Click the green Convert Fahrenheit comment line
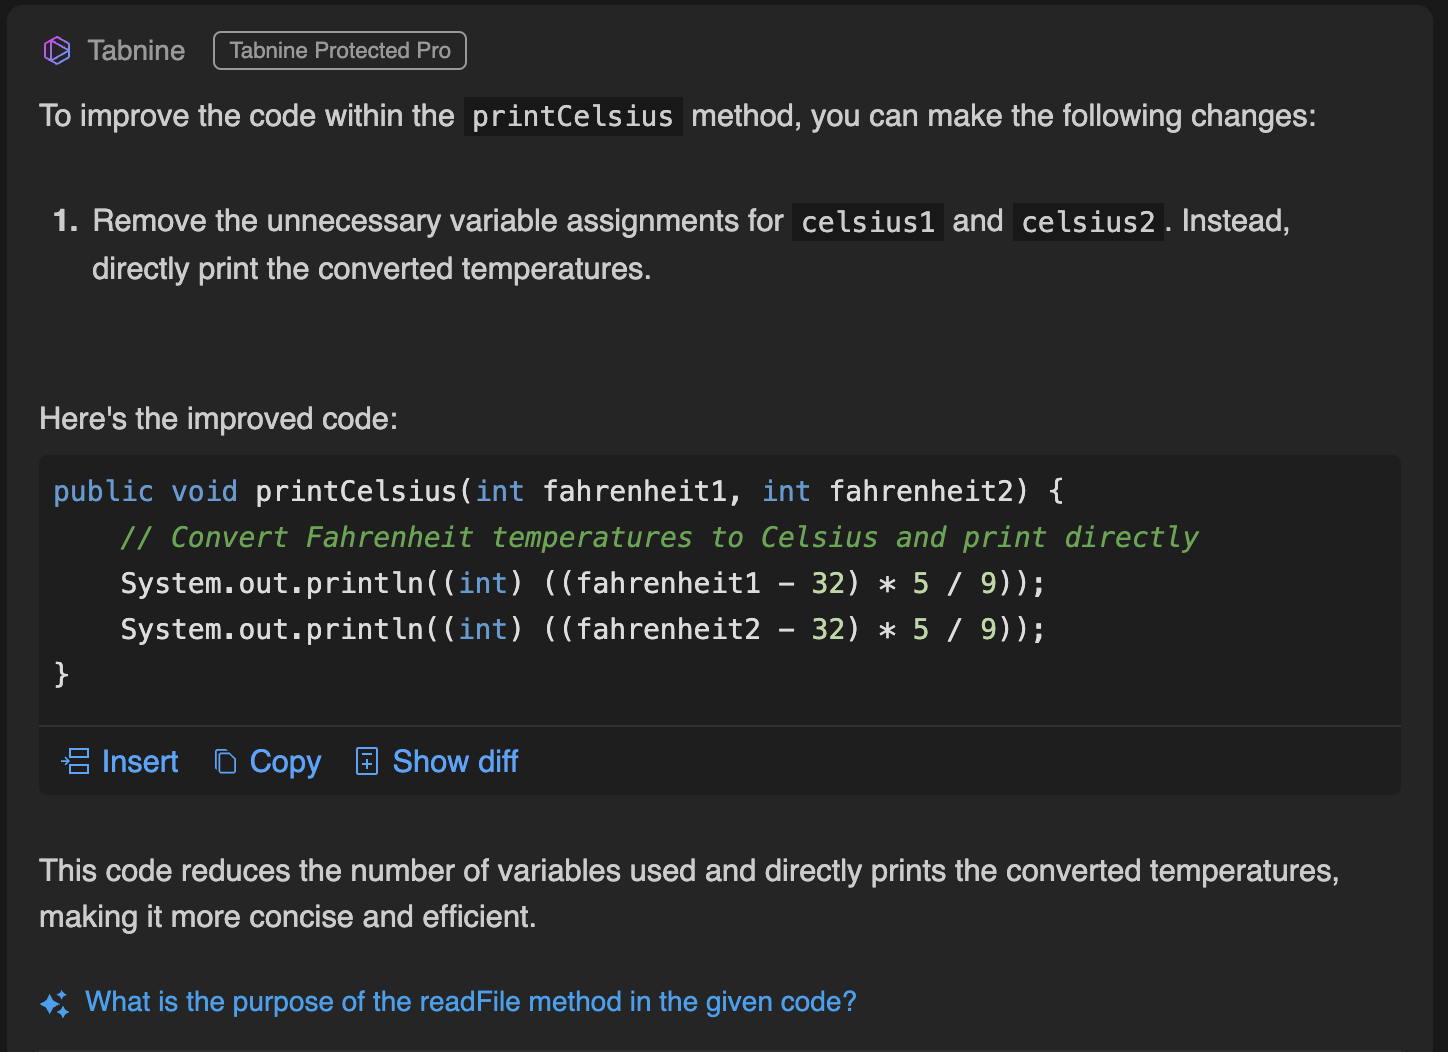This screenshot has height=1052, width=1448. click(x=658, y=537)
